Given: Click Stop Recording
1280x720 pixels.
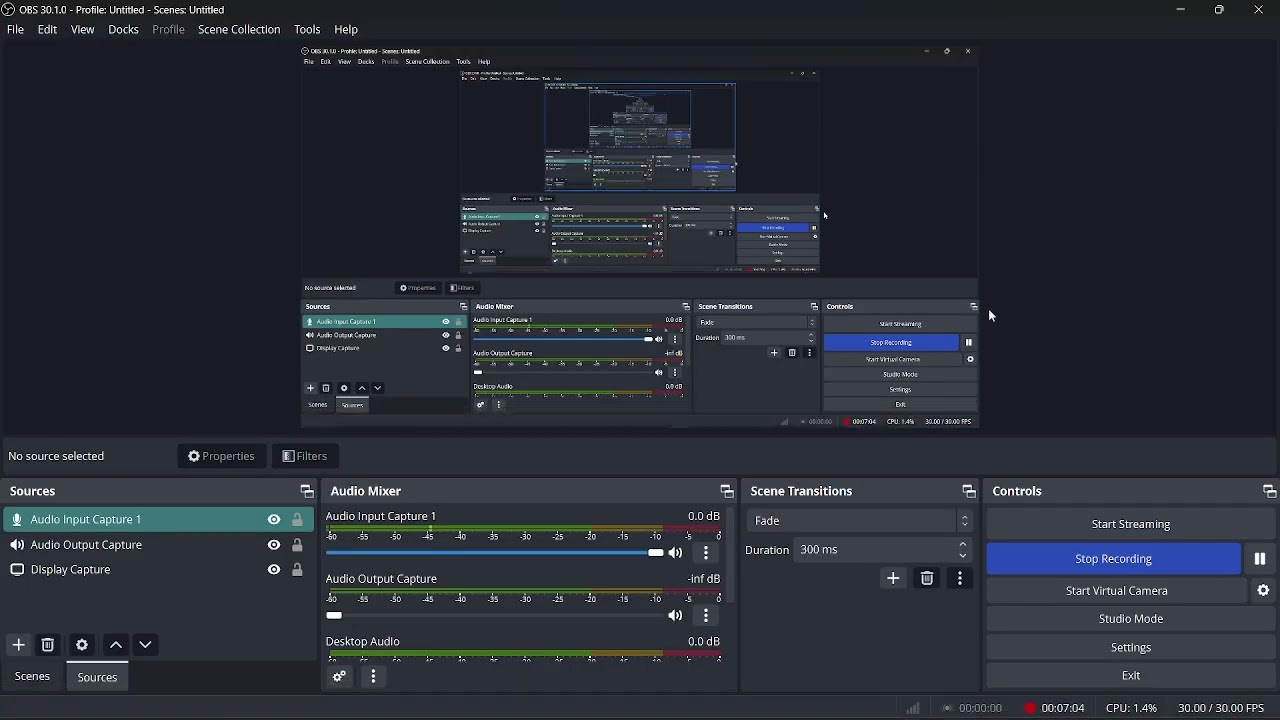Looking at the screenshot, I should (1114, 559).
